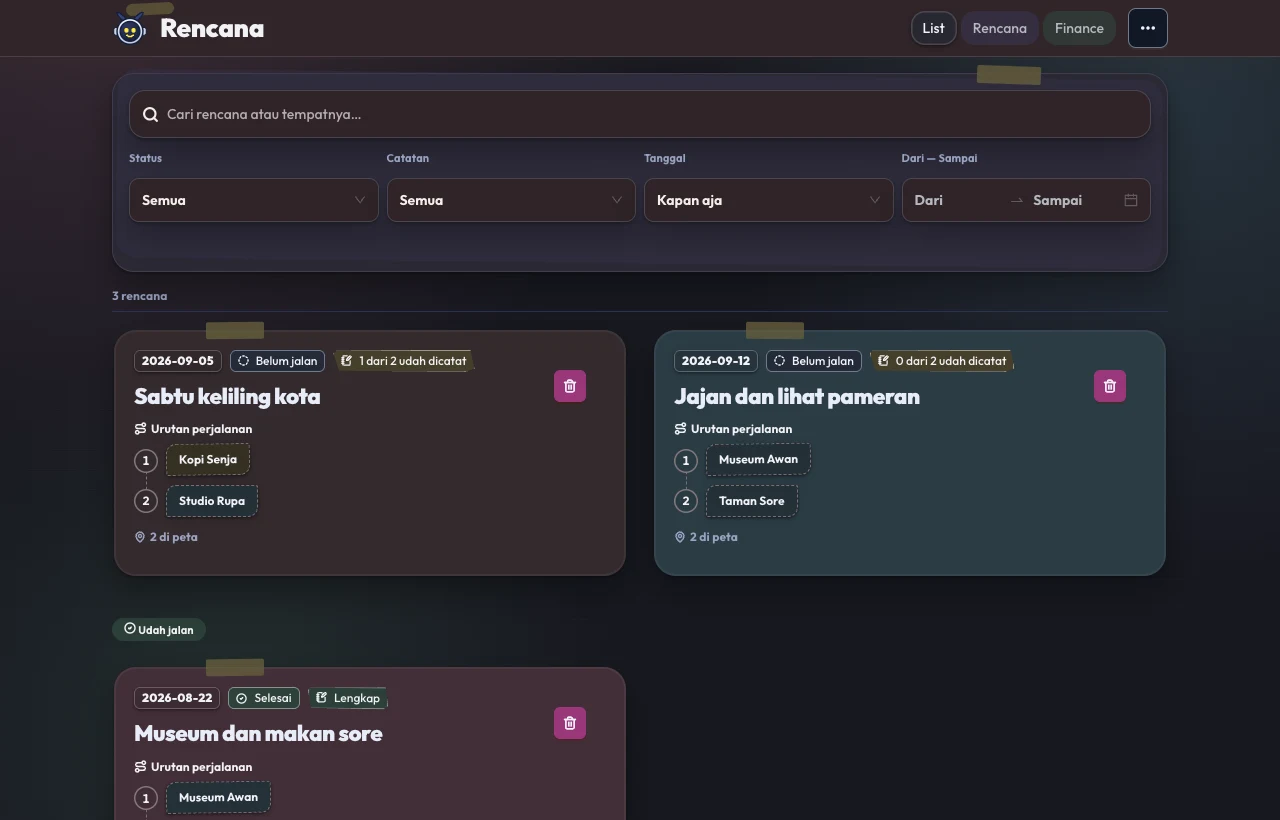The image size is (1280, 820).
Task: Click the check icon on Udah jalan label
Action: (x=129, y=629)
